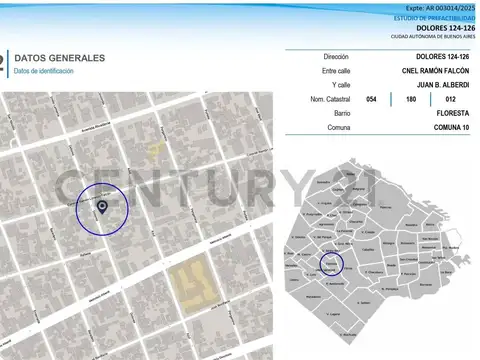Select the Barrio value 'FLORESTA'
Screen dimensions: 480x360
click(453, 113)
